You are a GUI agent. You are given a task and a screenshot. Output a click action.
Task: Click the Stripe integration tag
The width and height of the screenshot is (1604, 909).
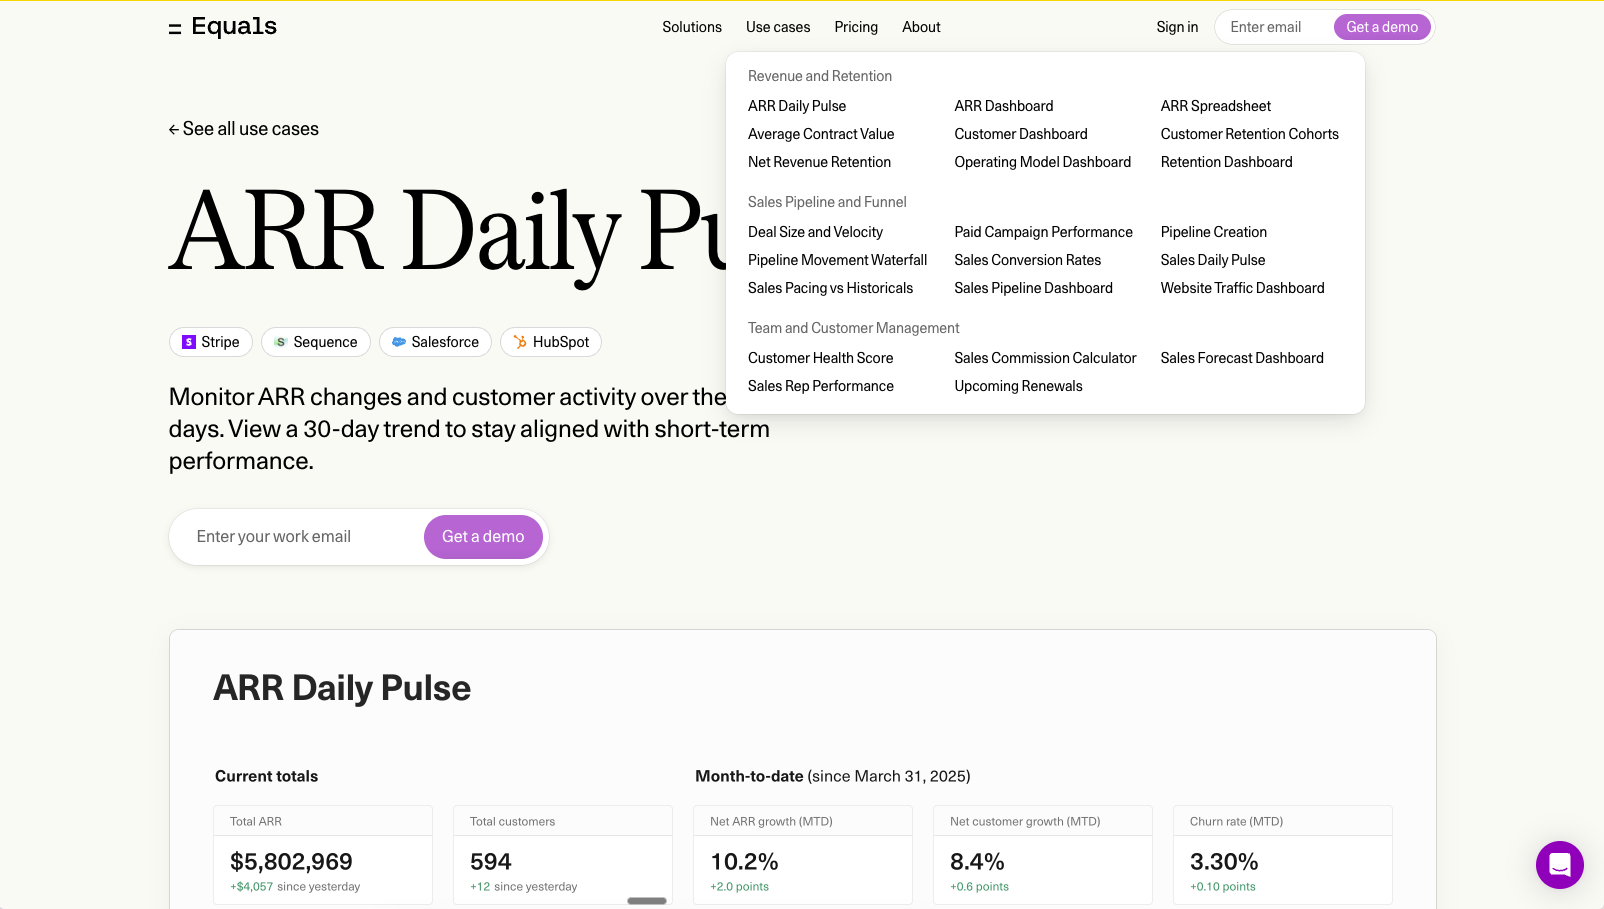pyautogui.click(x=211, y=342)
